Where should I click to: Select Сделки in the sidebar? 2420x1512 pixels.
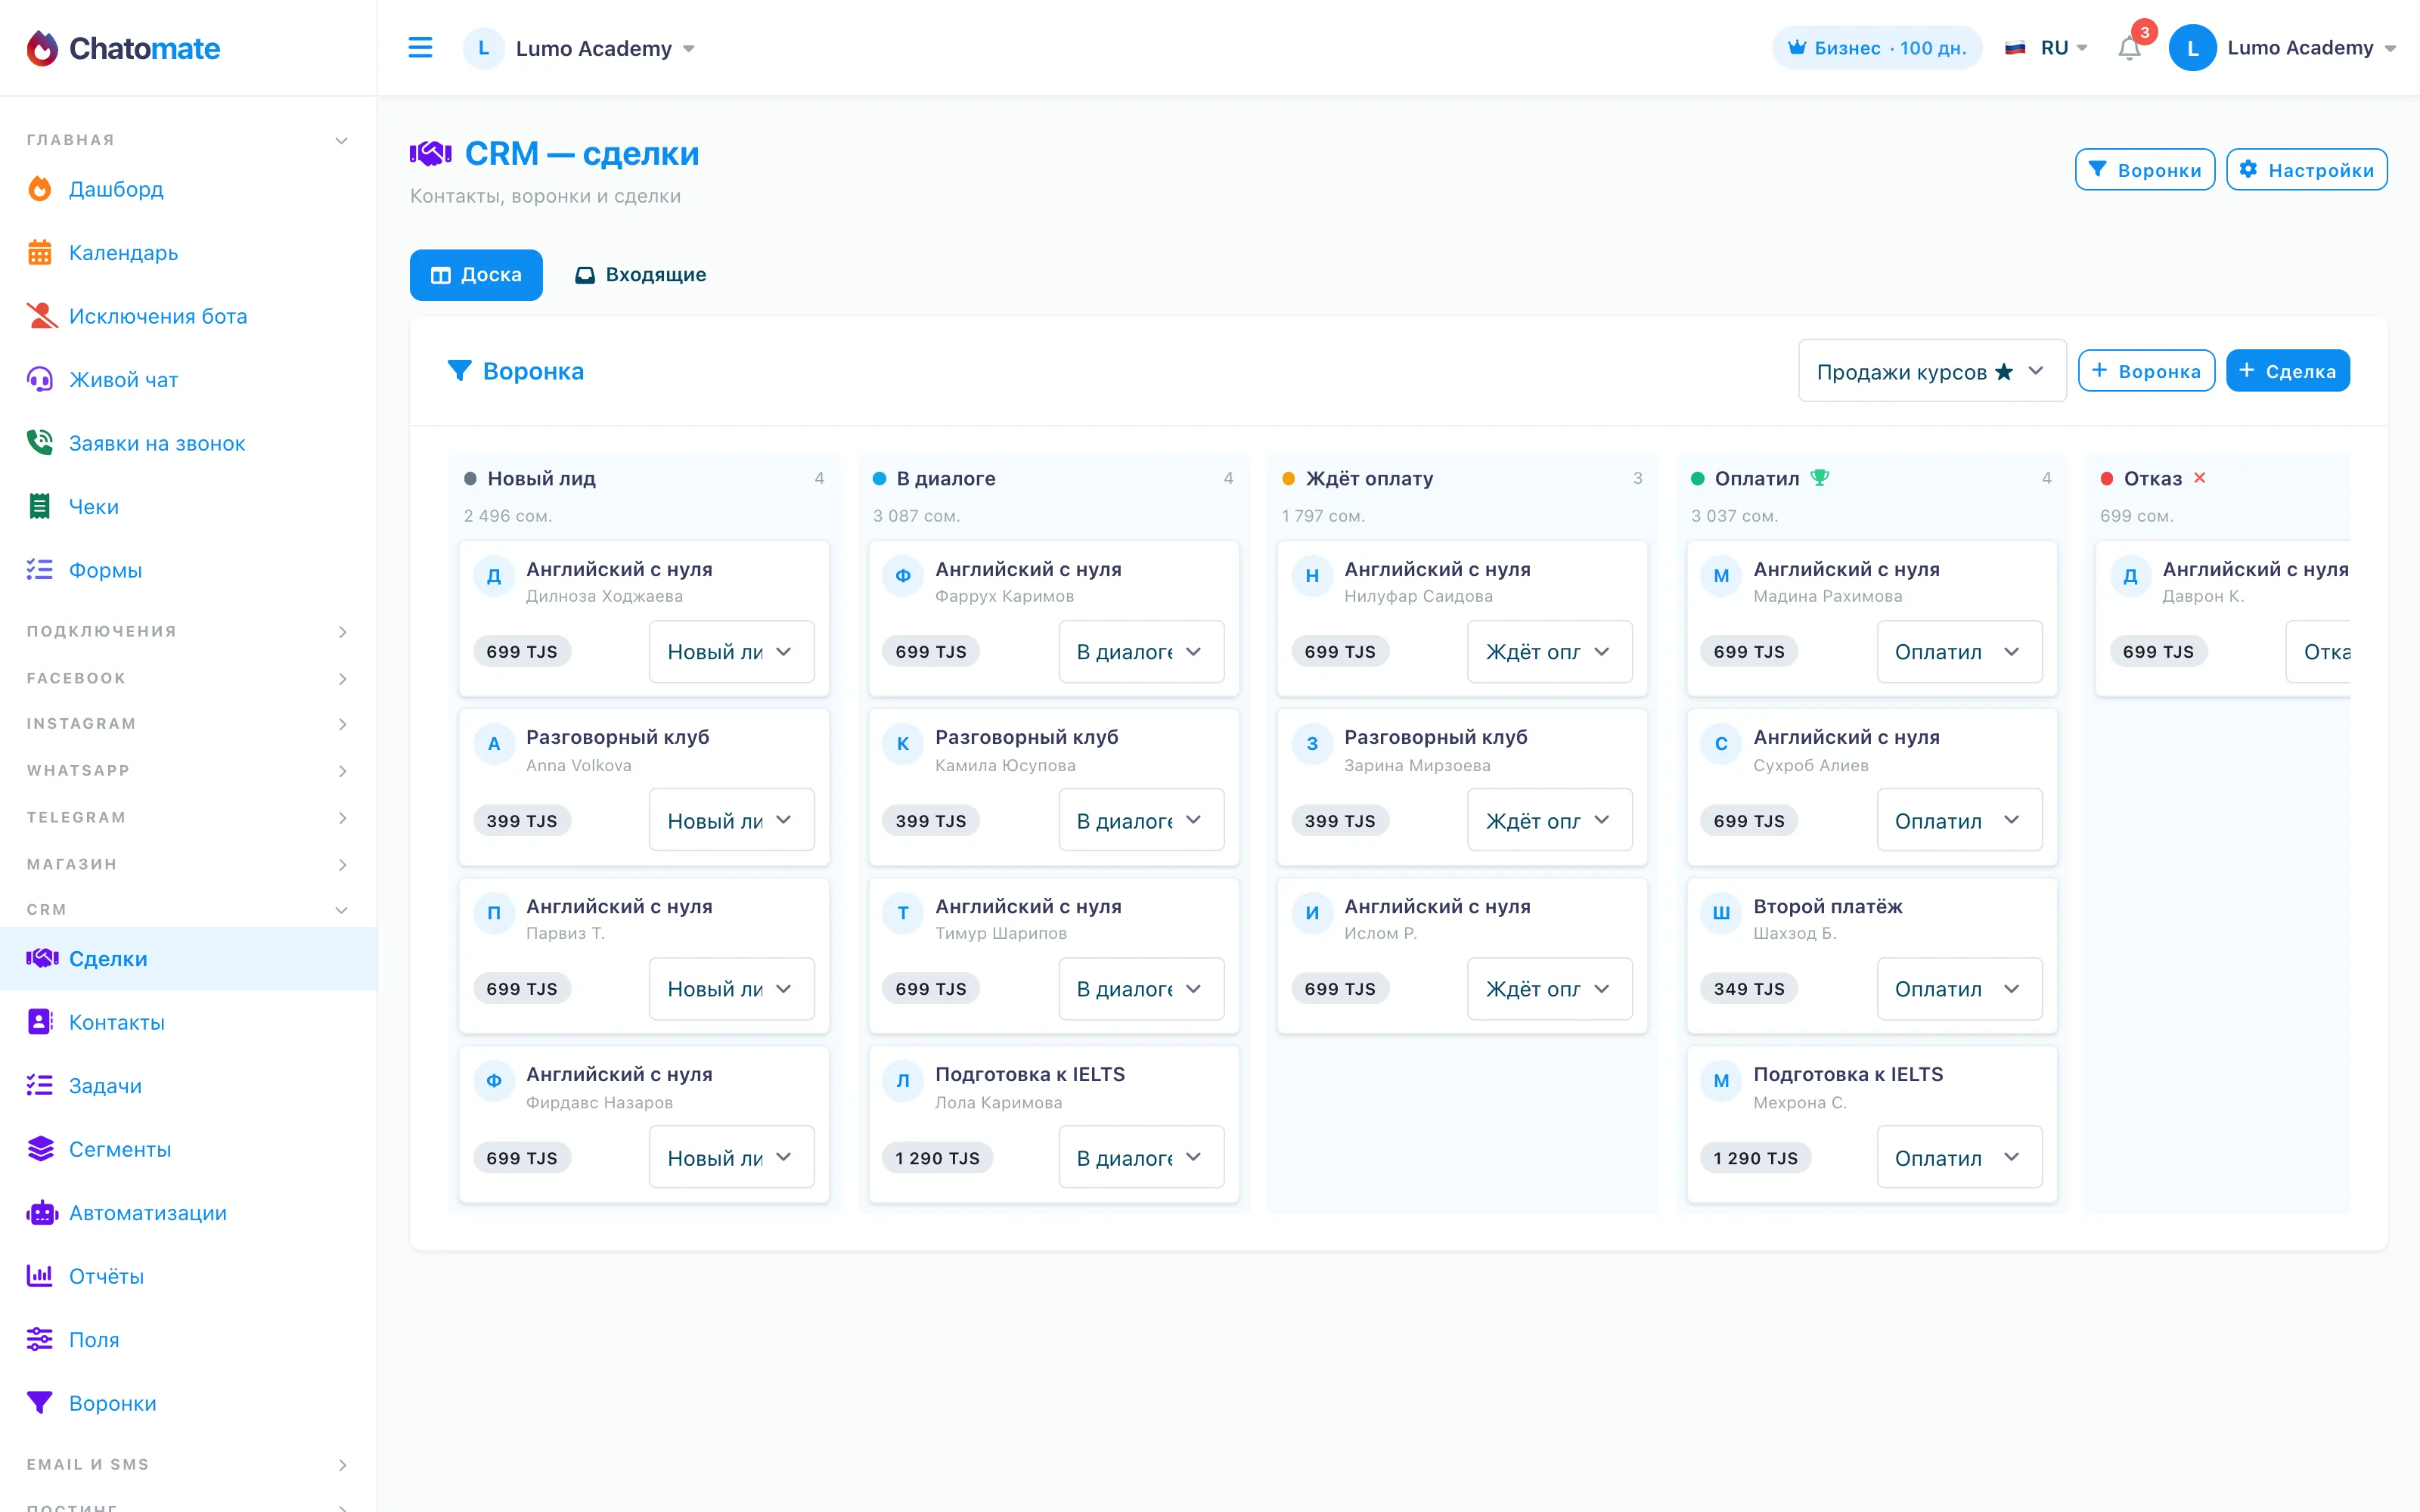click(x=188, y=958)
